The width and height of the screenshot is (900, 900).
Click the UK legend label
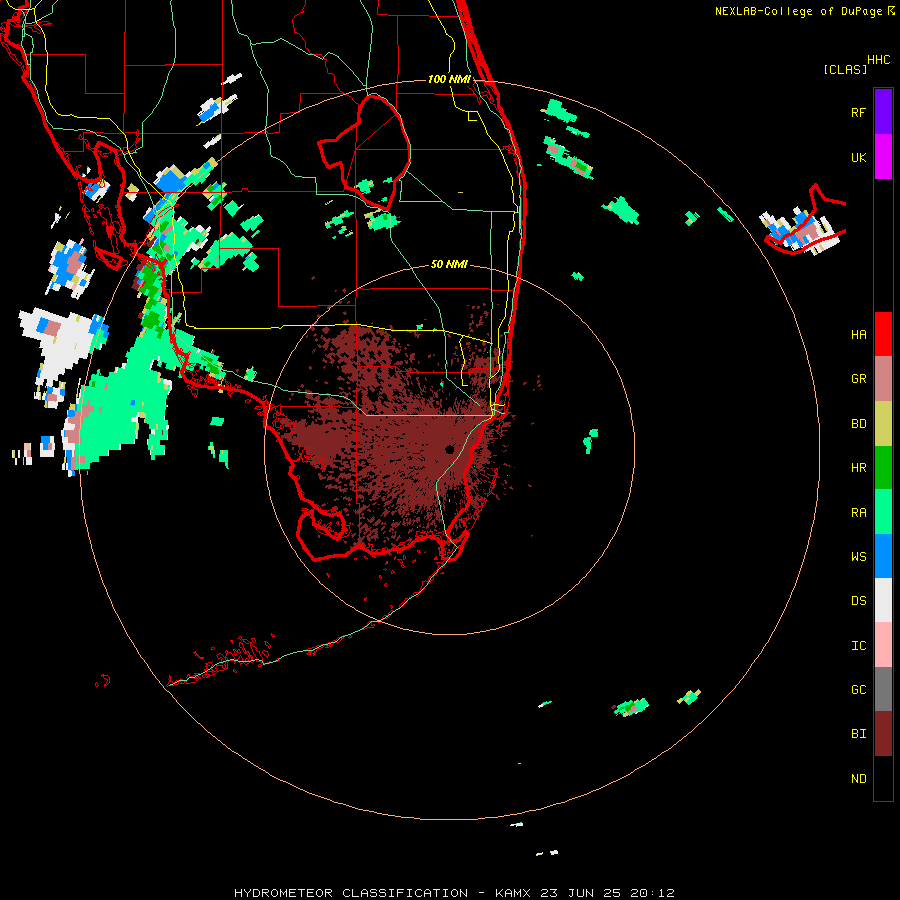tap(858, 157)
